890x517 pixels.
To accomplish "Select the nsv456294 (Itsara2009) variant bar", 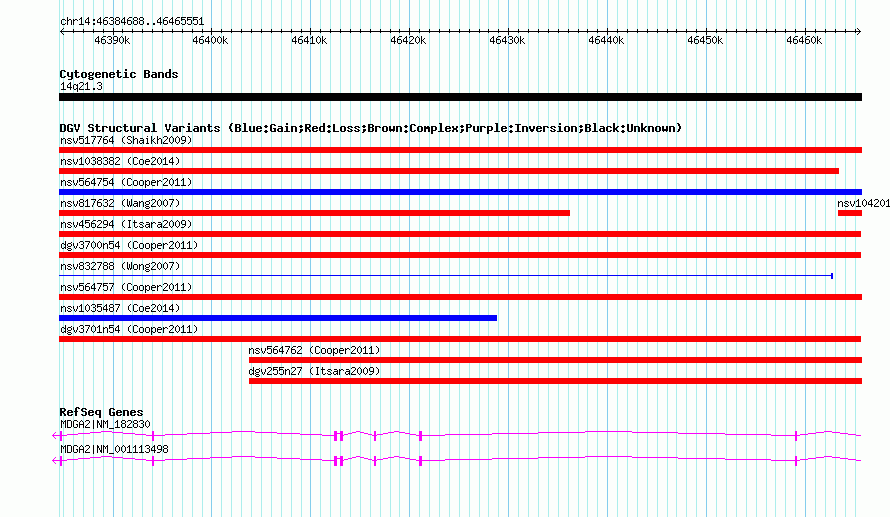I will pyautogui.click(x=460, y=234).
